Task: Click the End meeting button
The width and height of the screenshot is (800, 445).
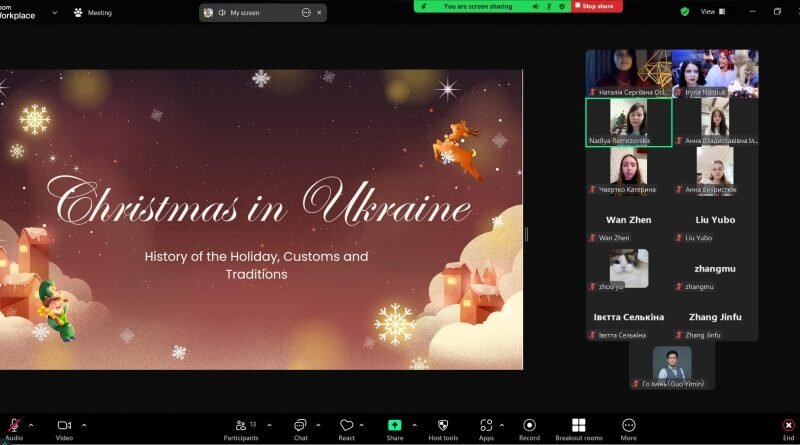Action: pos(788,430)
